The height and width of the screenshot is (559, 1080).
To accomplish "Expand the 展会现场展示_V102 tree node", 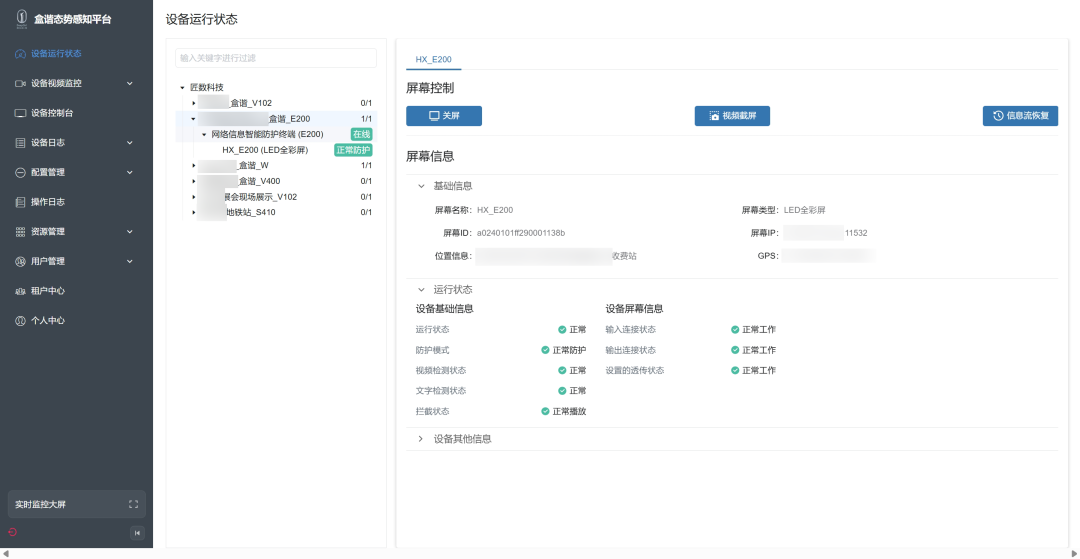I will pos(194,197).
